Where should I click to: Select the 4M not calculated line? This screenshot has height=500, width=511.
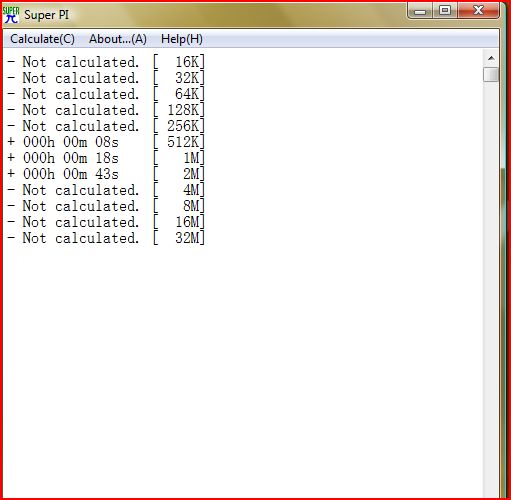[106, 190]
